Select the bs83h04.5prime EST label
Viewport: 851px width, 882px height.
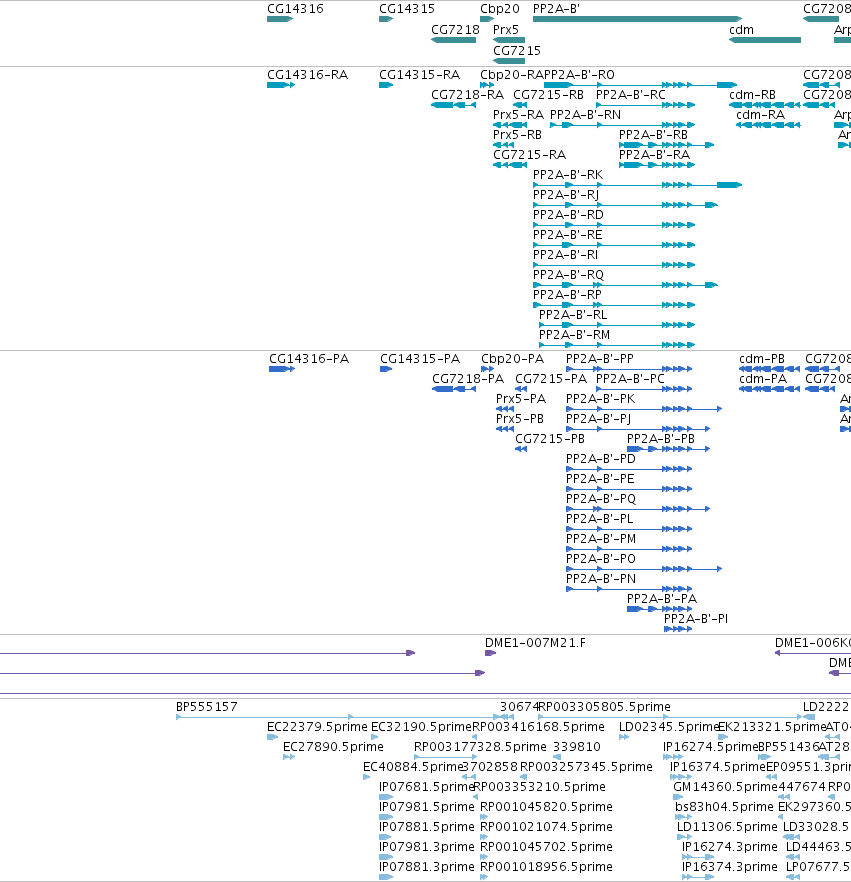point(724,807)
